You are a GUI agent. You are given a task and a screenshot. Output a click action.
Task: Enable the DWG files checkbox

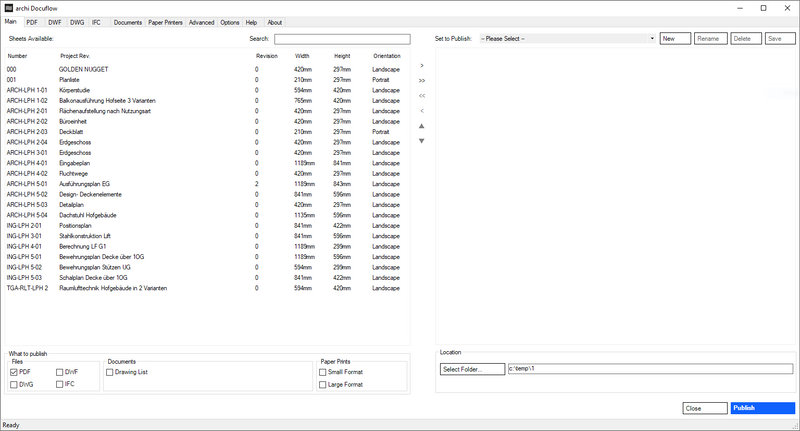point(14,384)
